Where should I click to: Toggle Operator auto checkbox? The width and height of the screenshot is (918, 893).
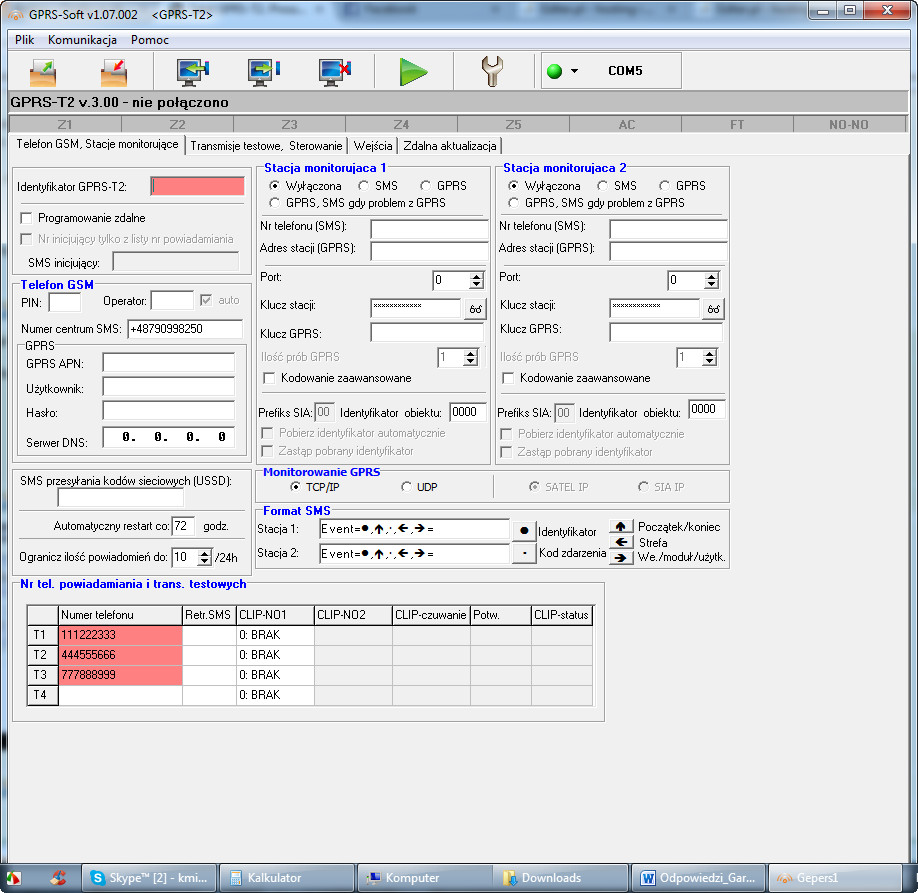pos(205,300)
